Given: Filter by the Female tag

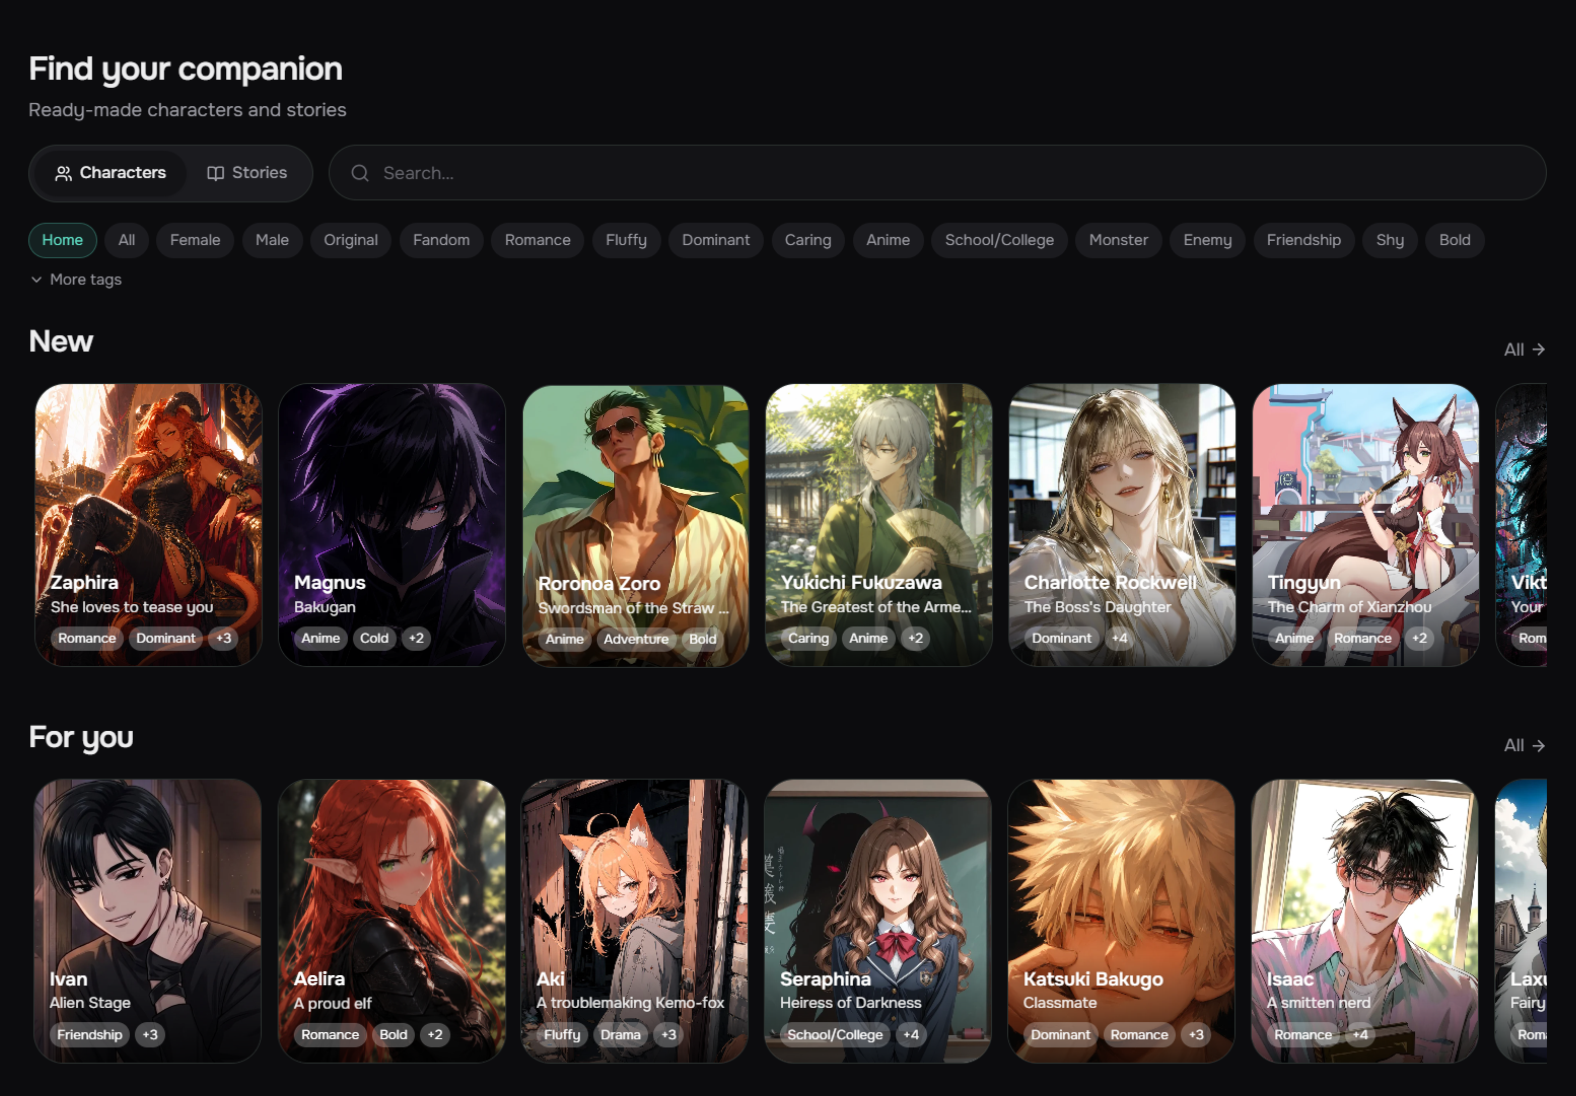Looking at the screenshot, I should [195, 240].
